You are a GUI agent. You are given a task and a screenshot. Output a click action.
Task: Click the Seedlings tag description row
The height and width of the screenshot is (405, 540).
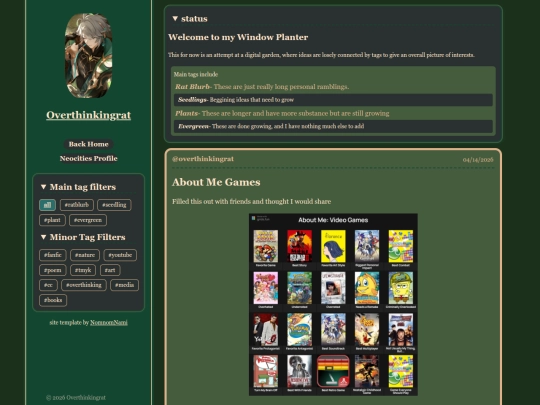333,100
